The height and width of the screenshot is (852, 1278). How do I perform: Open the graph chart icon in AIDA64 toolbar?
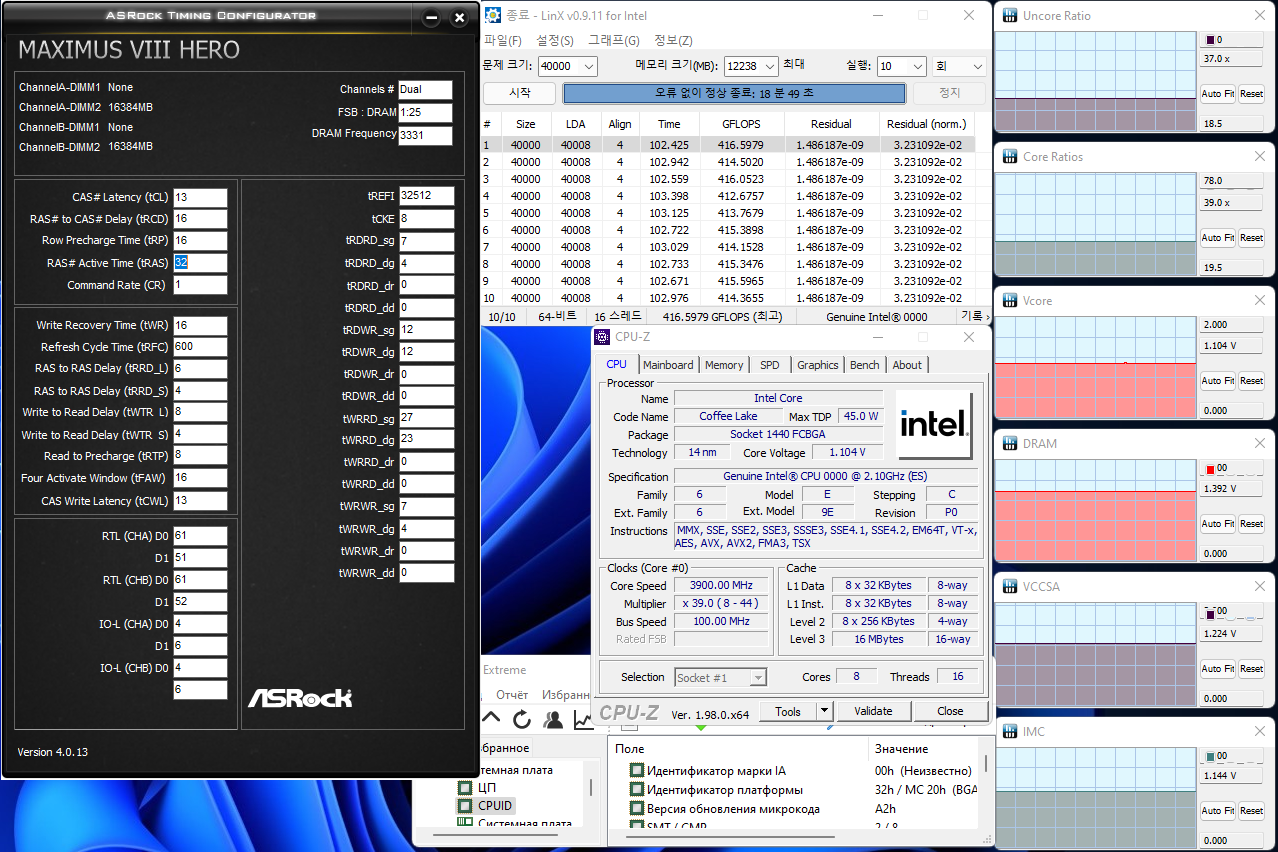pyautogui.click(x=582, y=719)
